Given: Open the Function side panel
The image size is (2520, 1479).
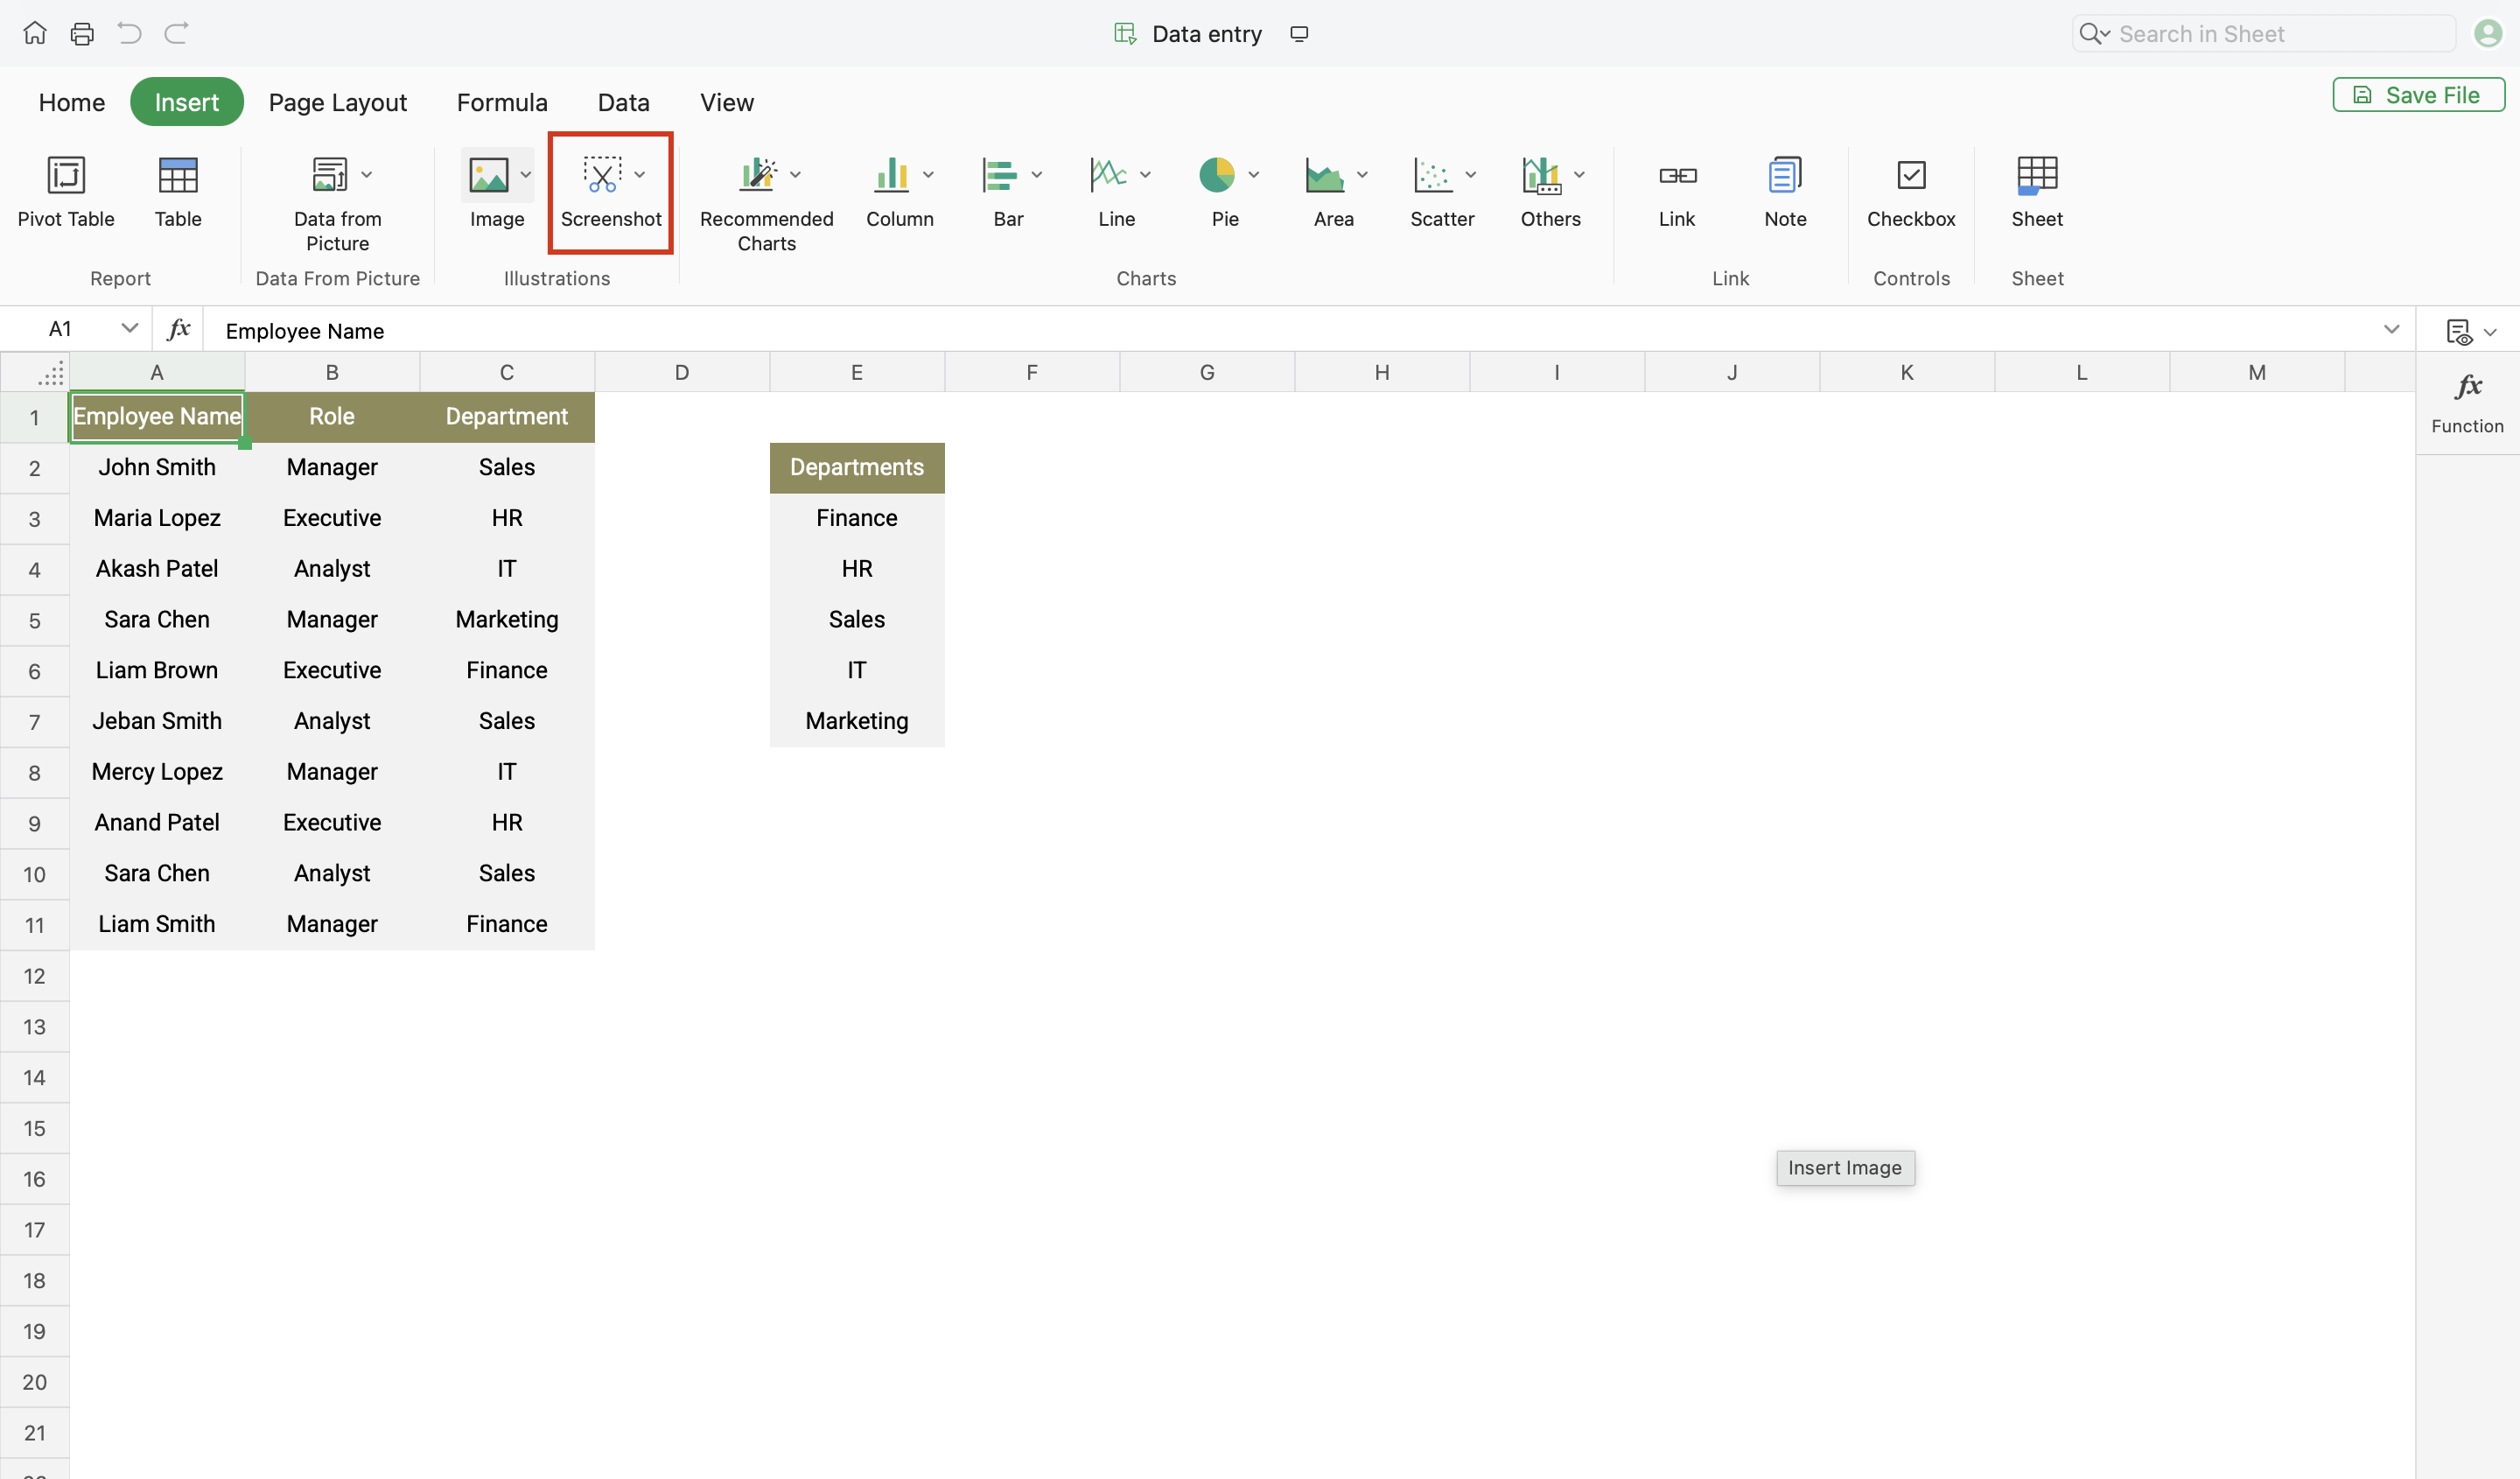Looking at the screenshot, I should (x=2467, y=402).
